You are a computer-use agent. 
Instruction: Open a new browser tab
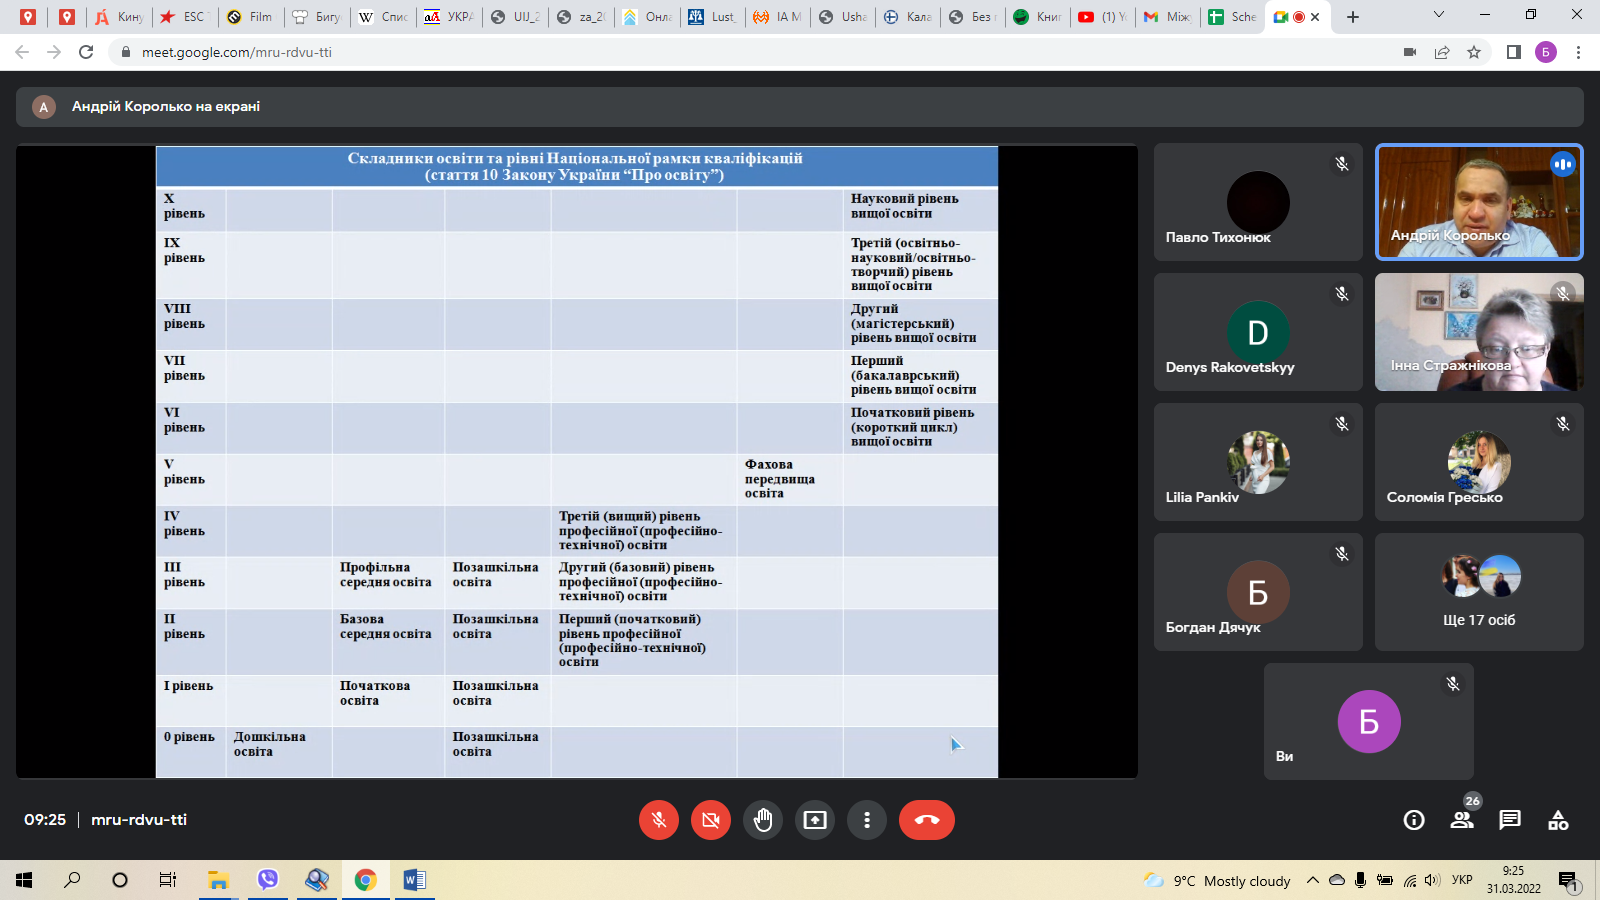[1353, 17]
